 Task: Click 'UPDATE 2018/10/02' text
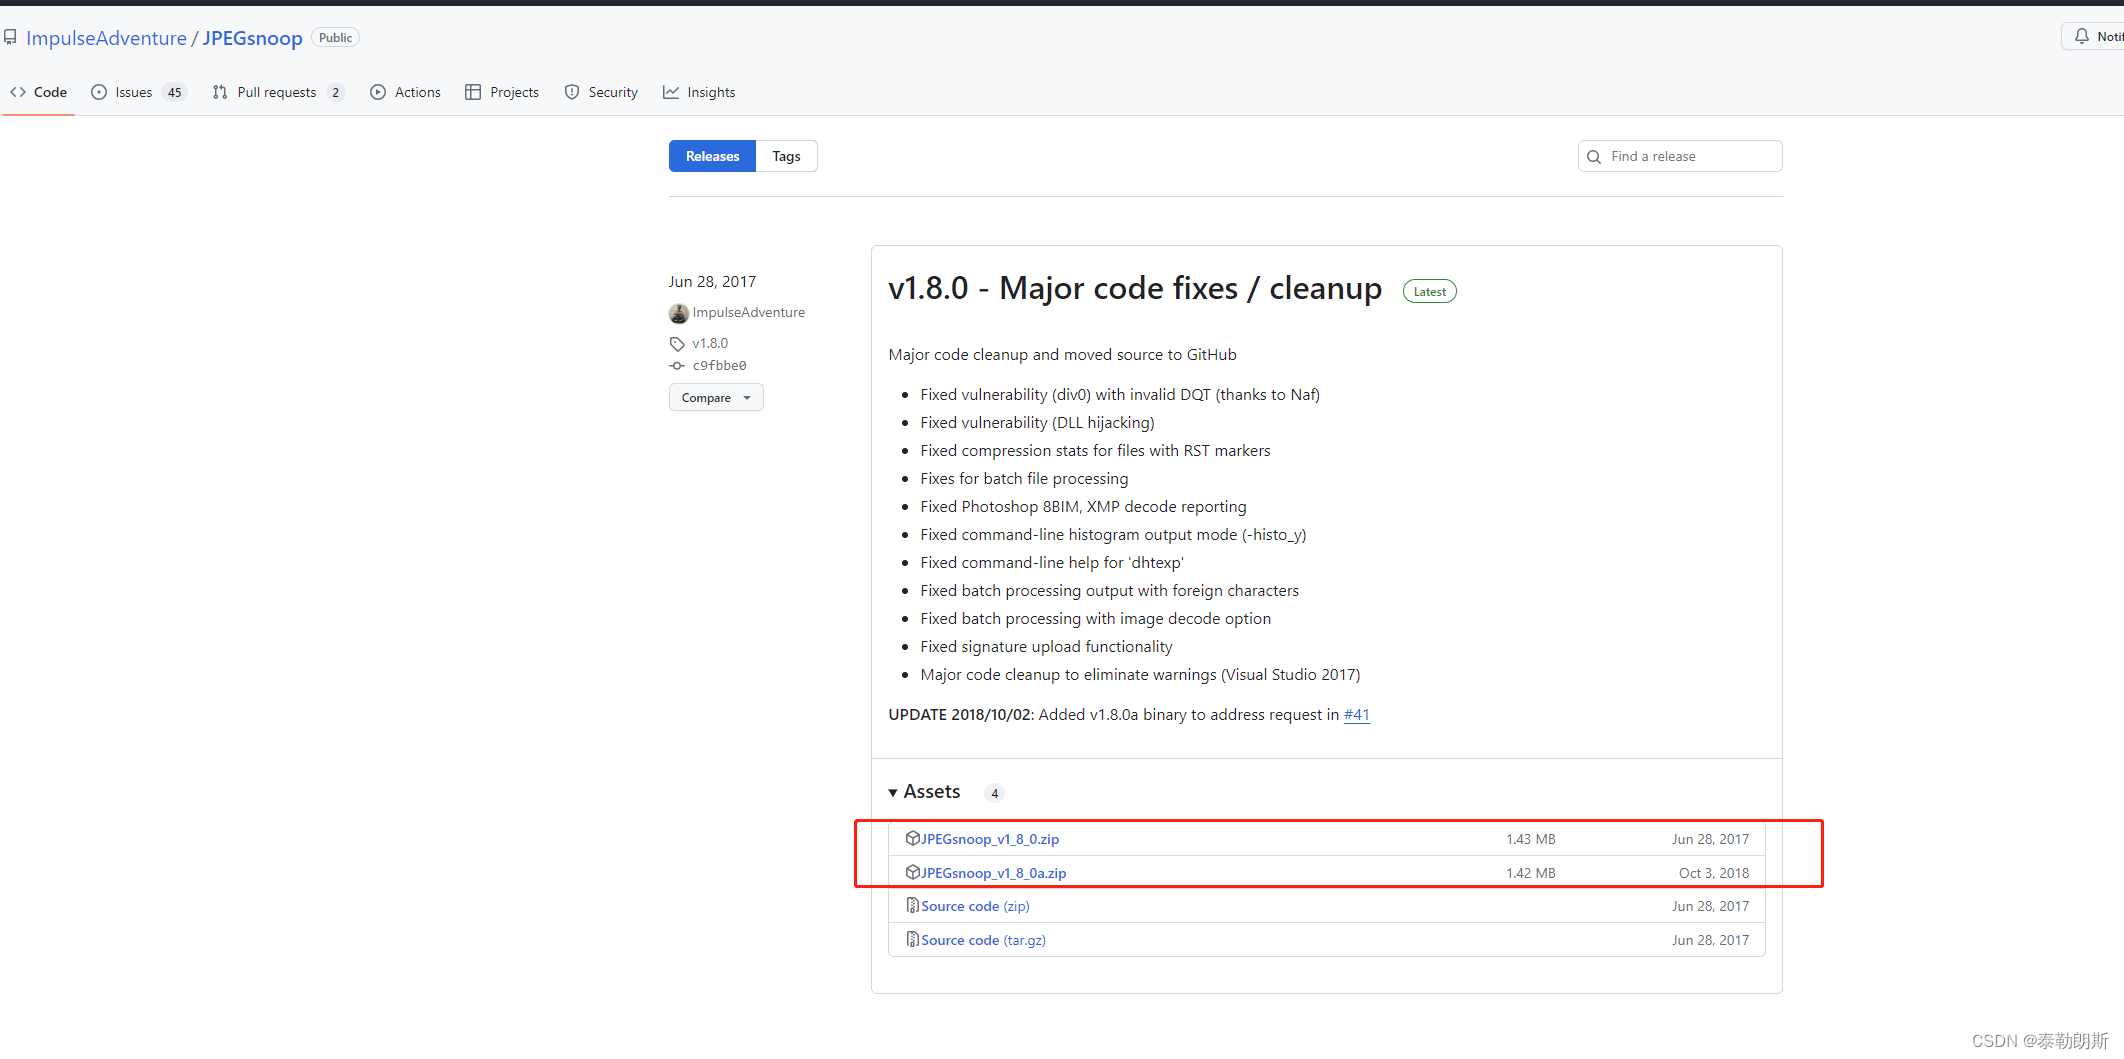click(960, 715)
